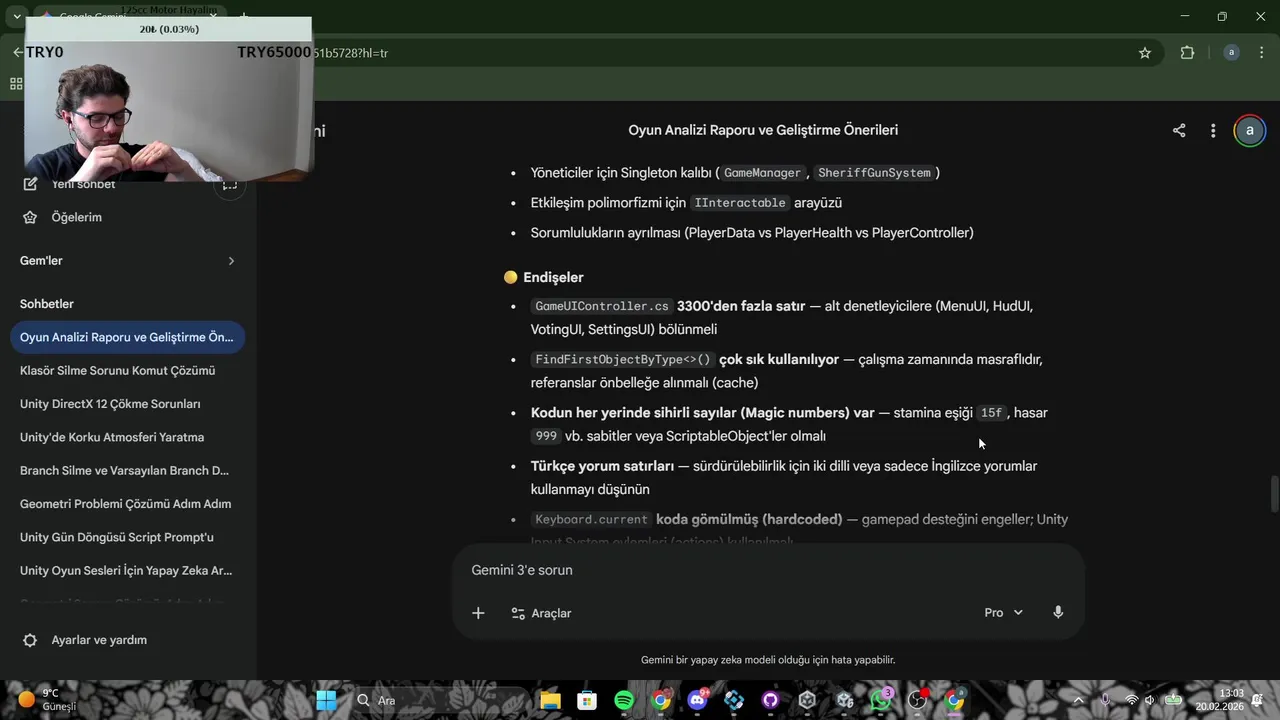Click the conversation title Oyun Analizi Raporu
Image resolution: width=1280 pixels, height=720 pixels.
(763, 130)
